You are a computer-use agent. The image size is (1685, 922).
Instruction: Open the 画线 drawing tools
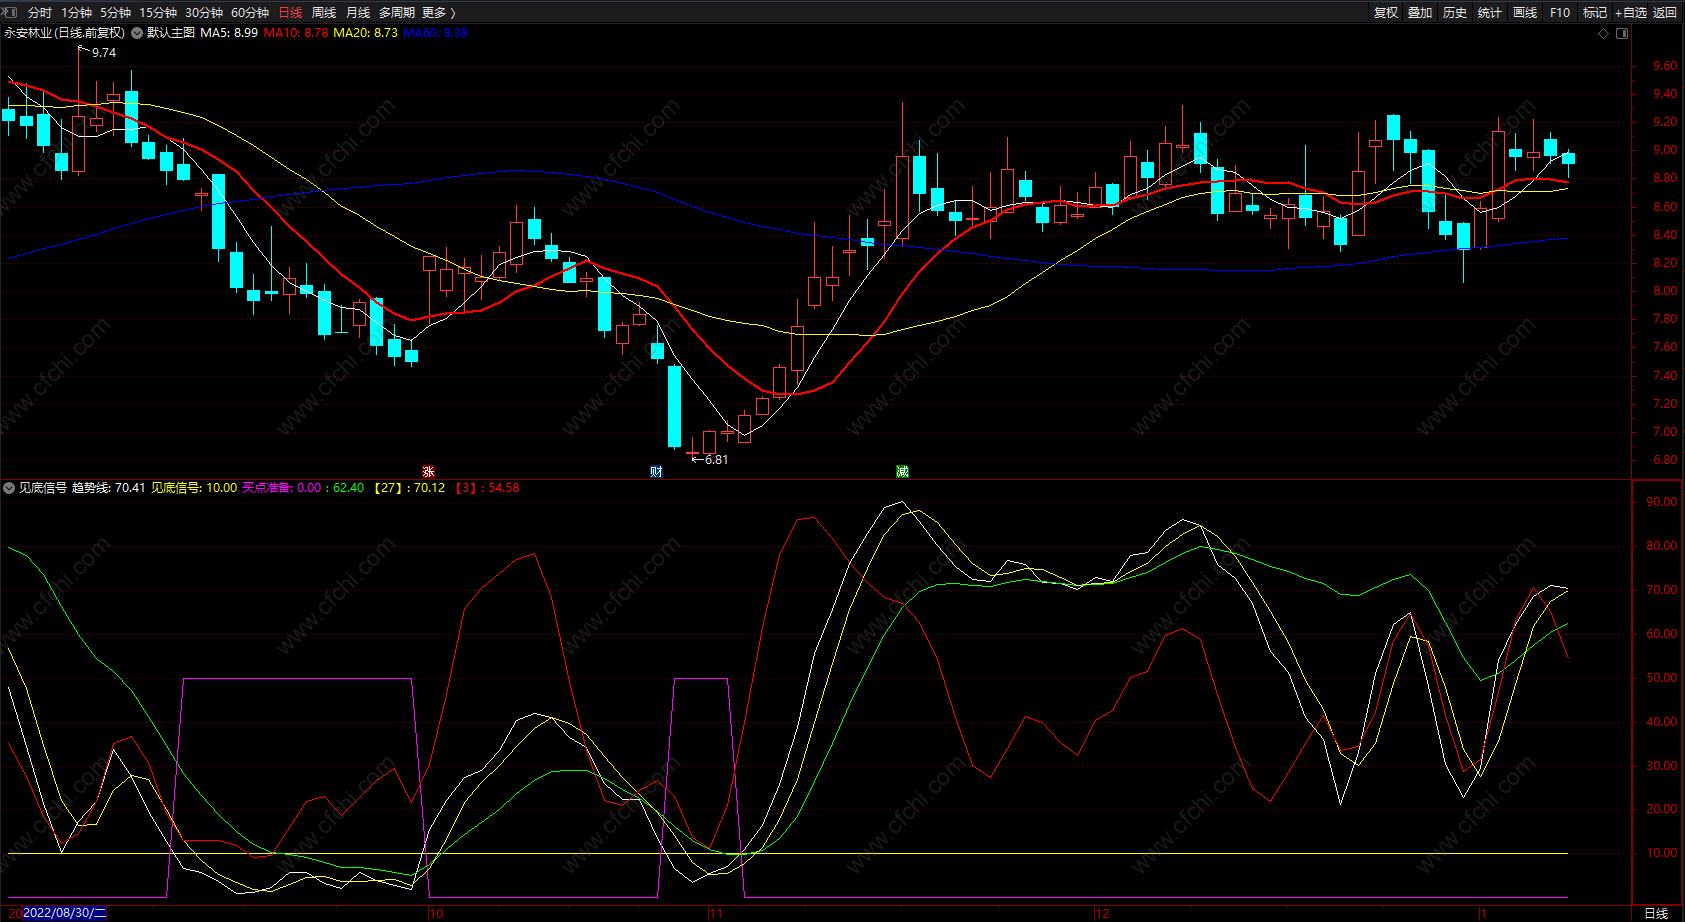[1525, 13]
